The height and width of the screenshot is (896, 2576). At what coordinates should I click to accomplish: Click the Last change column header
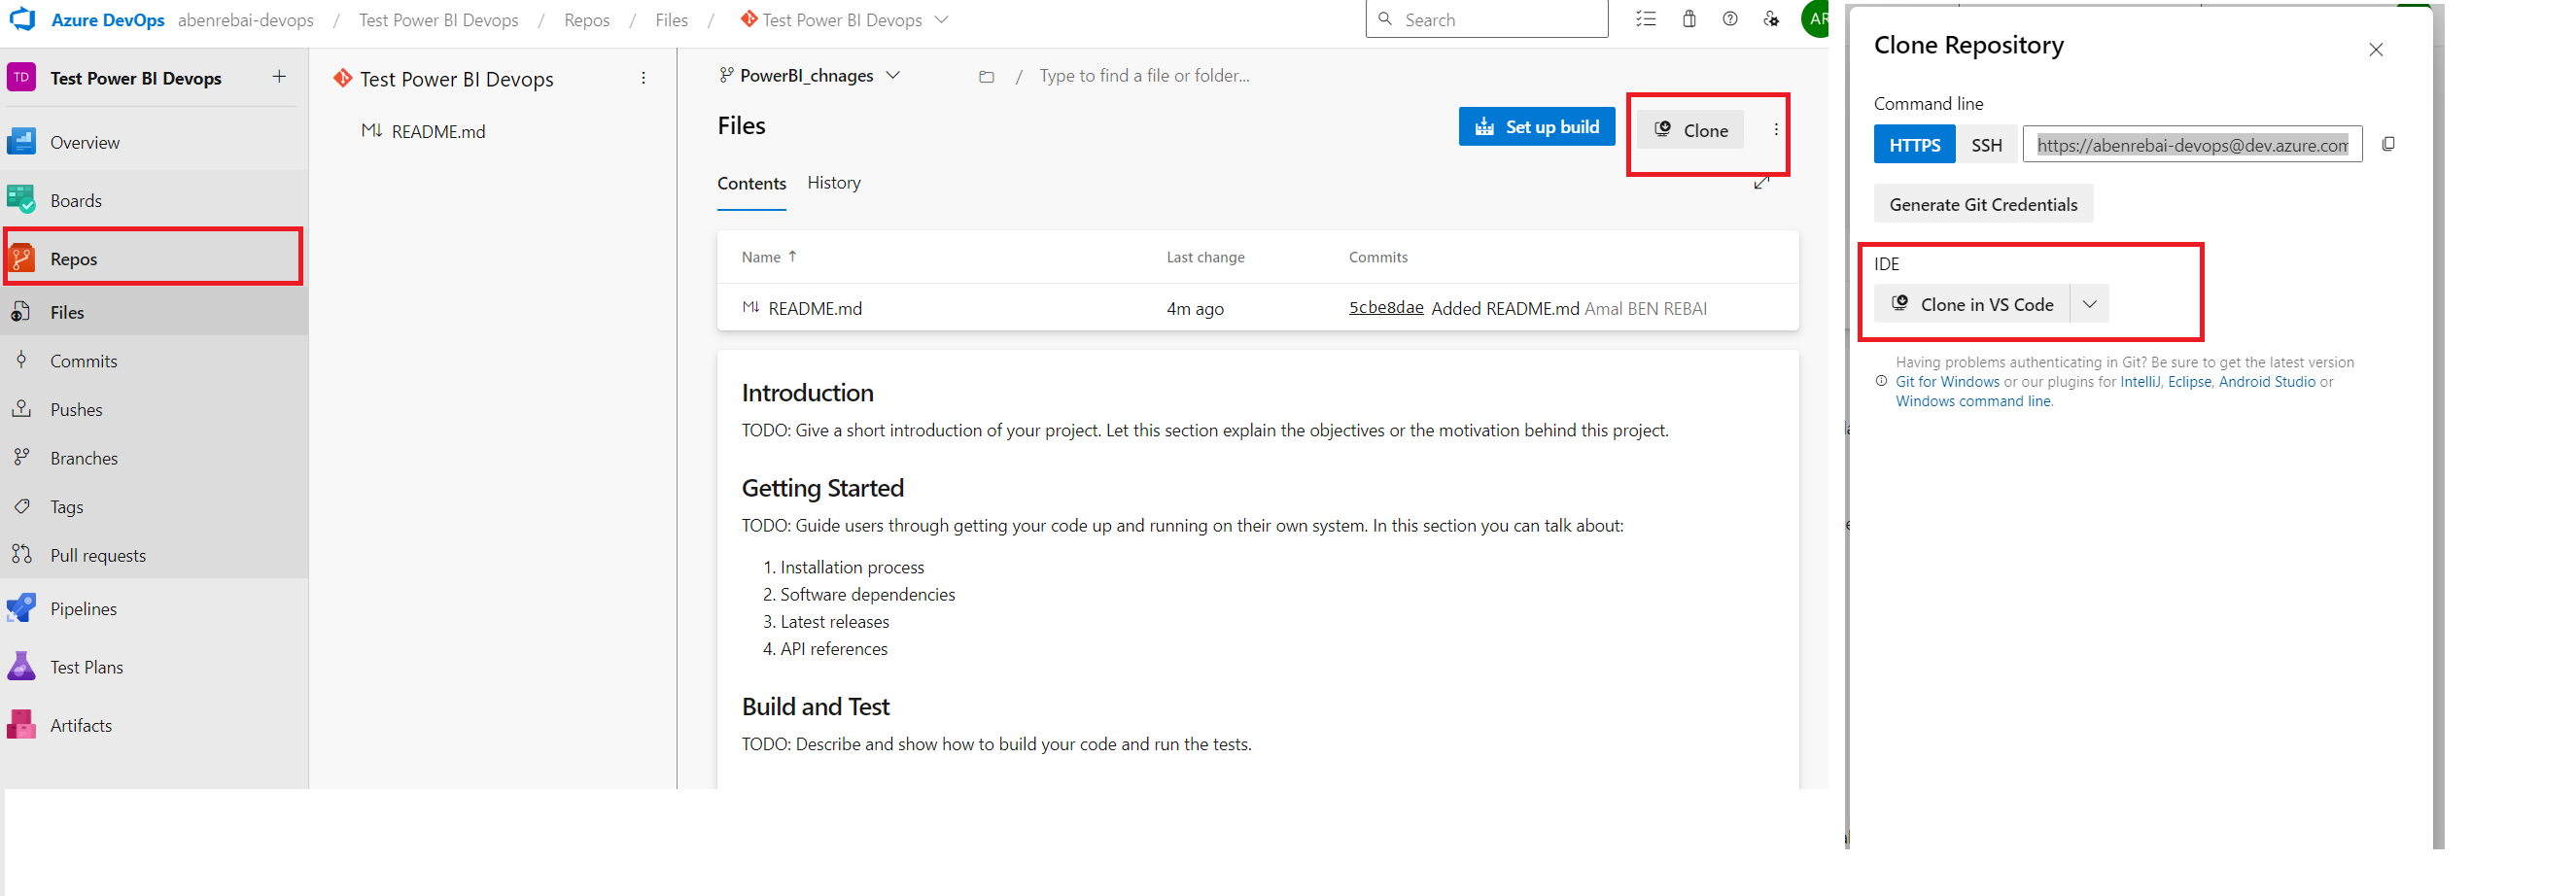[x=1205, y=257]
